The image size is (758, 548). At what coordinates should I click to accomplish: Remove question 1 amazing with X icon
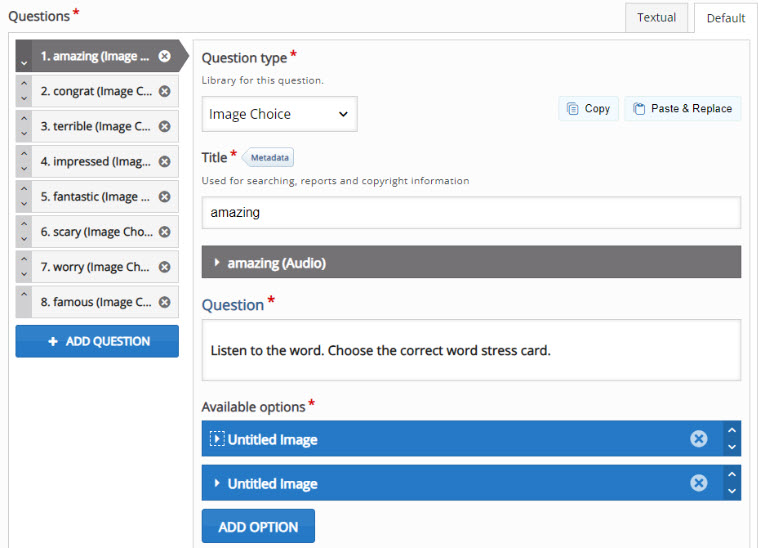164,56
